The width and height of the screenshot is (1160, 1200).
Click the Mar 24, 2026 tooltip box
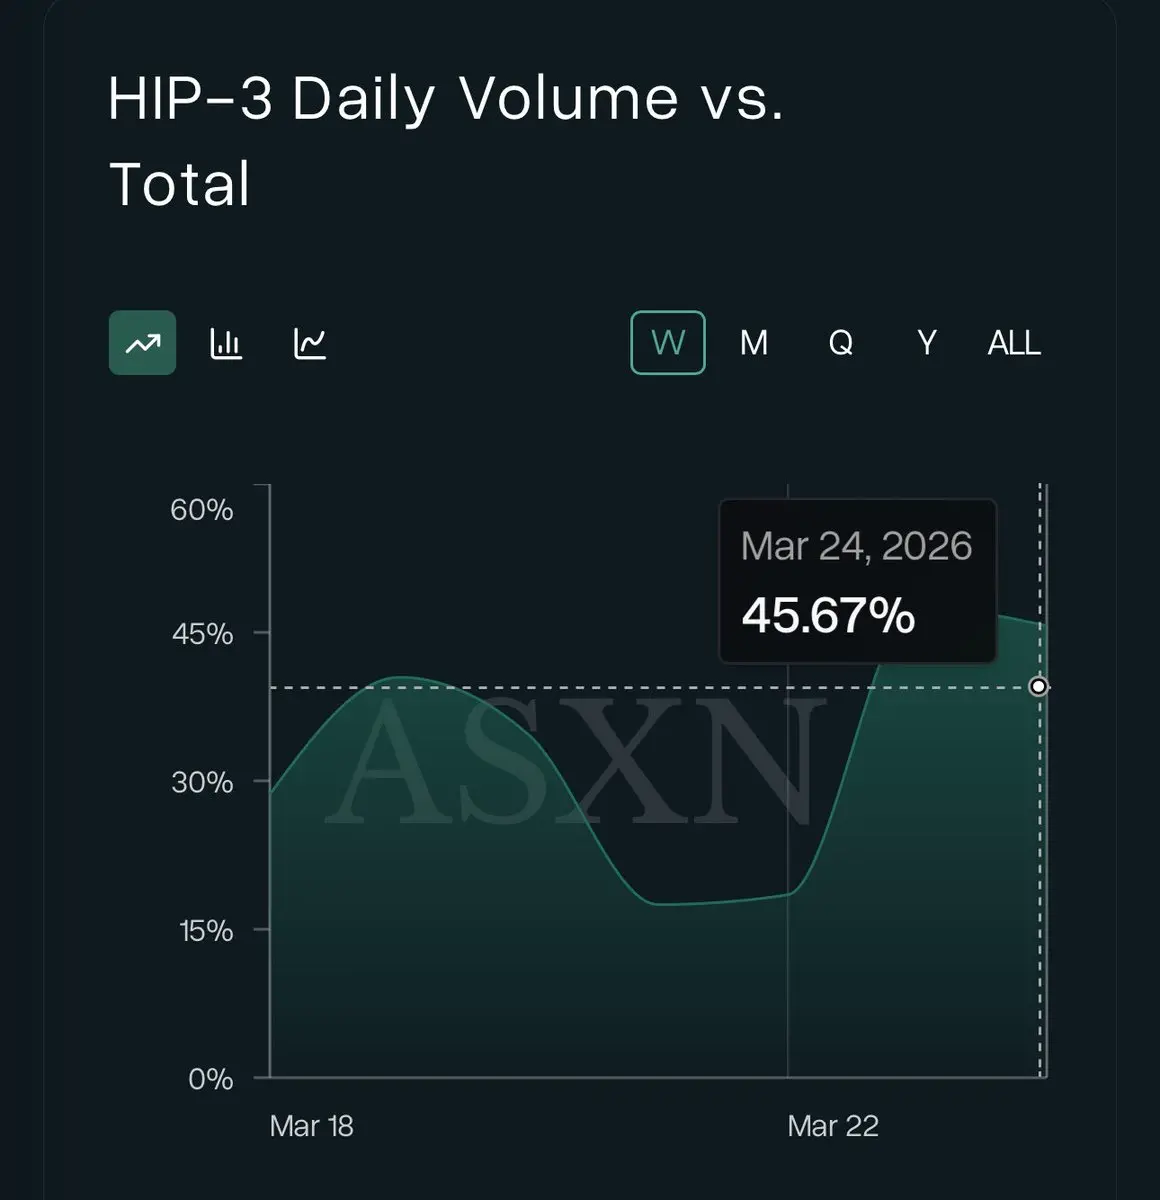click(858, 581)
